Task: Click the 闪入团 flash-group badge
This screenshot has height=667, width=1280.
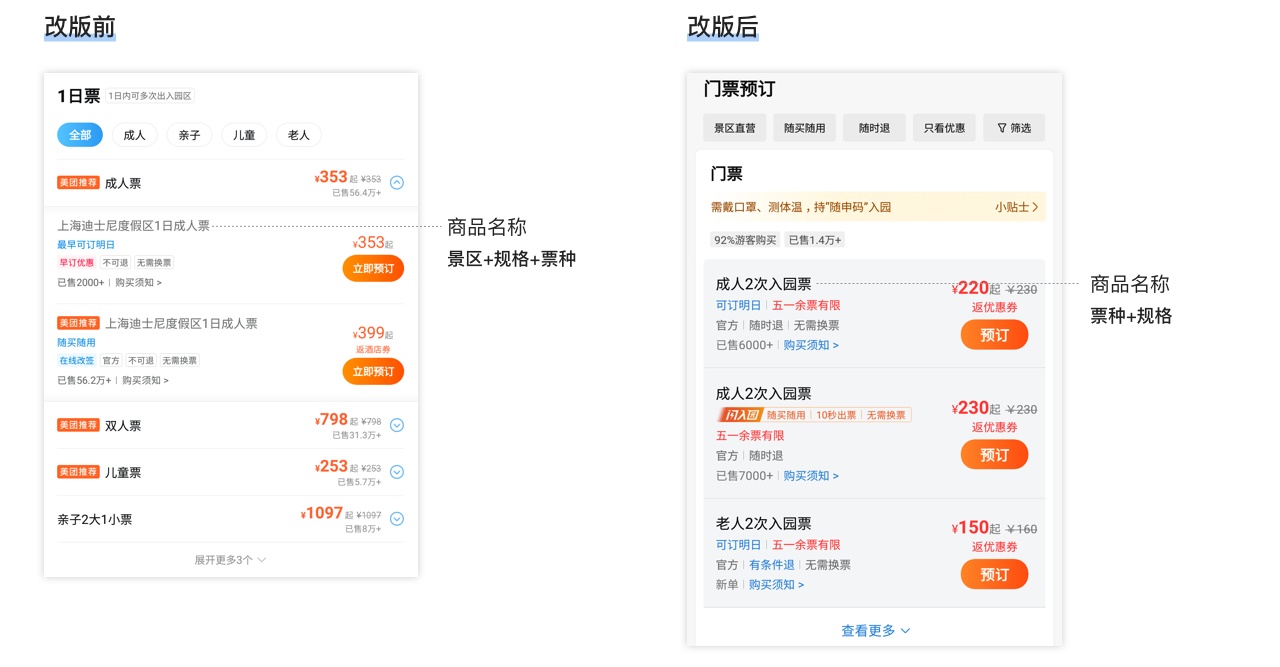Action: click(740, 414)
